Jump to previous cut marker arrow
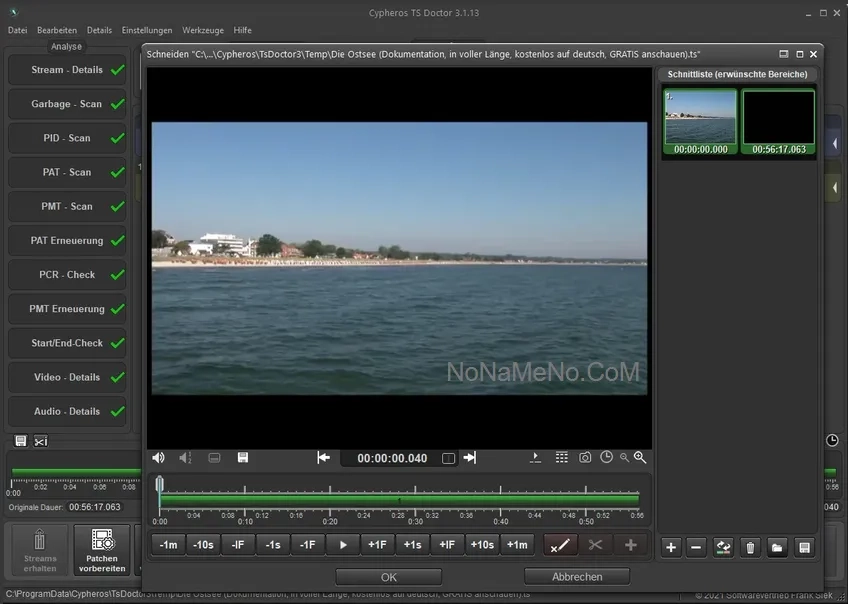Screen dimensions: 848x604 pyautogui.click(x=323, y=458)
